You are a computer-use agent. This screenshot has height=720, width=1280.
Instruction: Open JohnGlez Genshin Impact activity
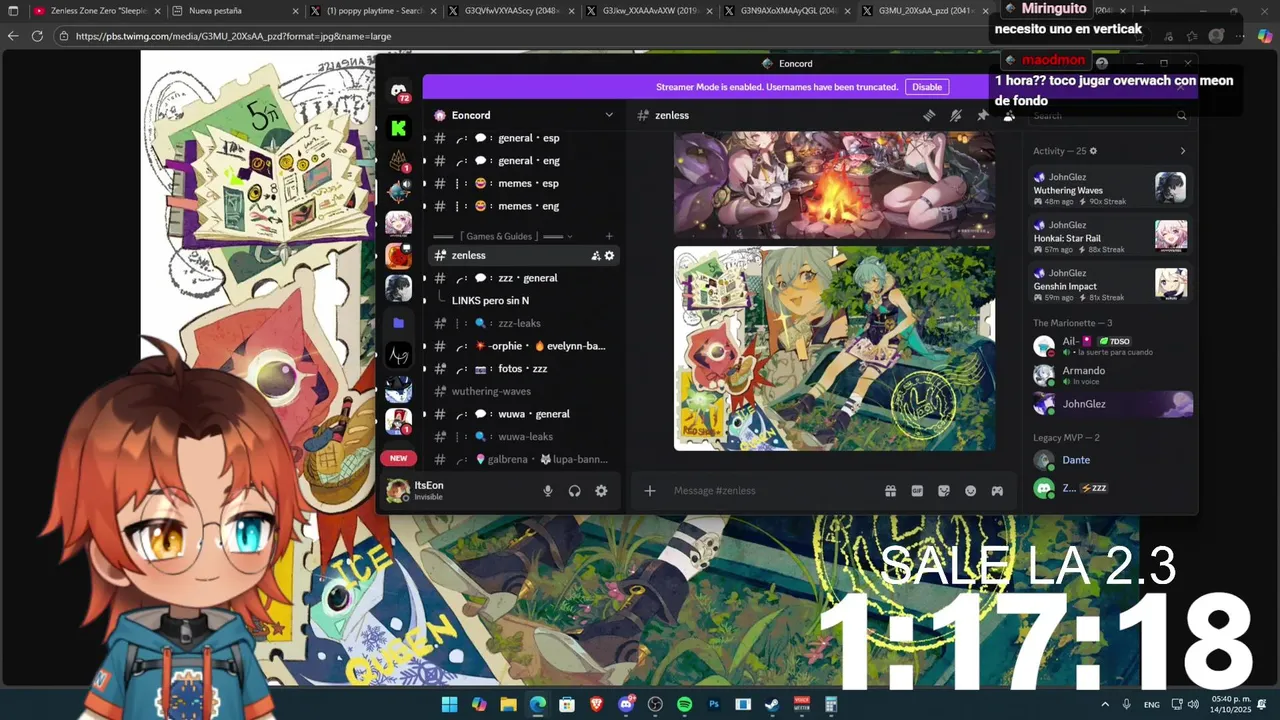click(x=1110, y=285)
